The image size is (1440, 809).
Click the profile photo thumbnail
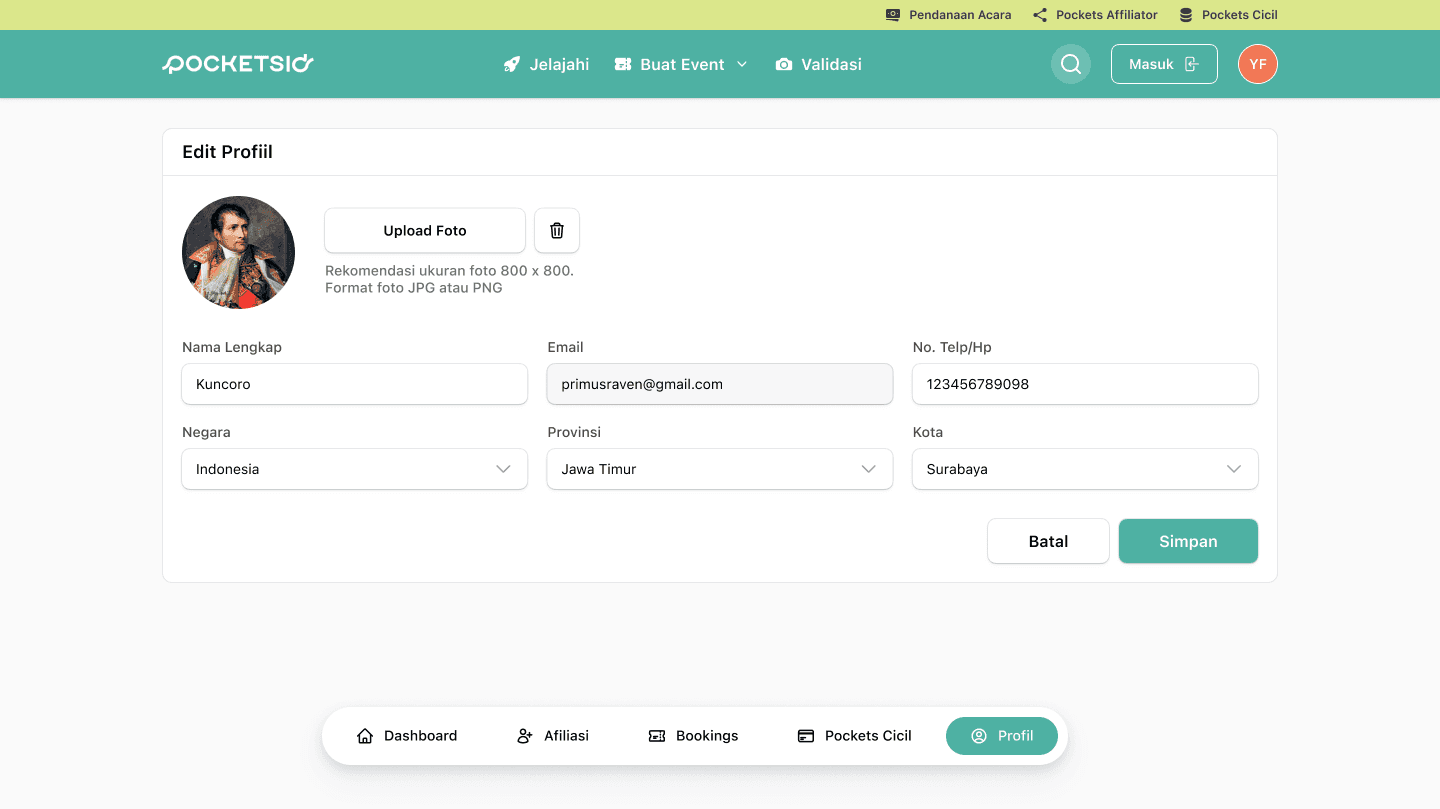coord(238,252)
